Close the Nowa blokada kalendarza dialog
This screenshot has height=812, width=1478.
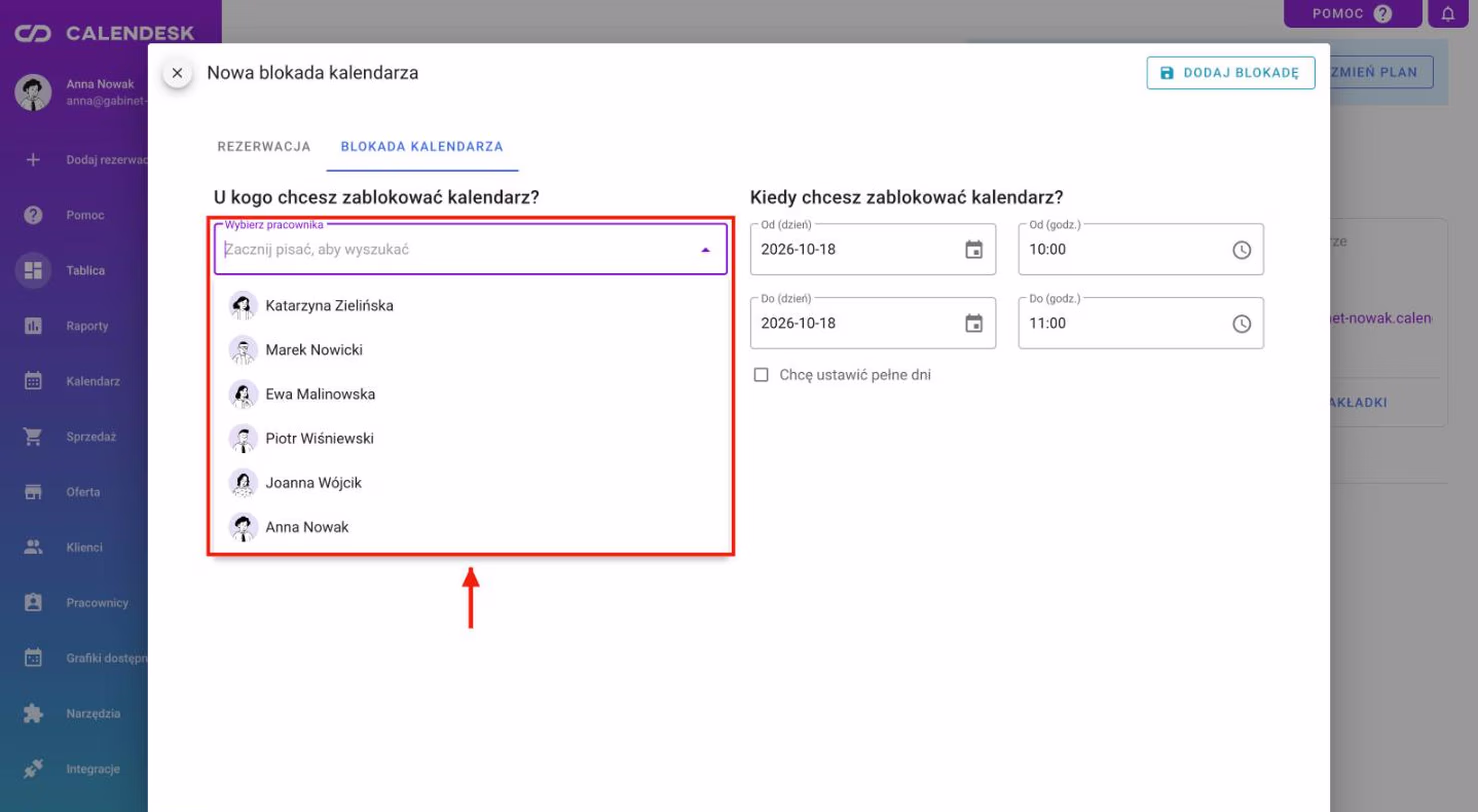coord(177,73)
